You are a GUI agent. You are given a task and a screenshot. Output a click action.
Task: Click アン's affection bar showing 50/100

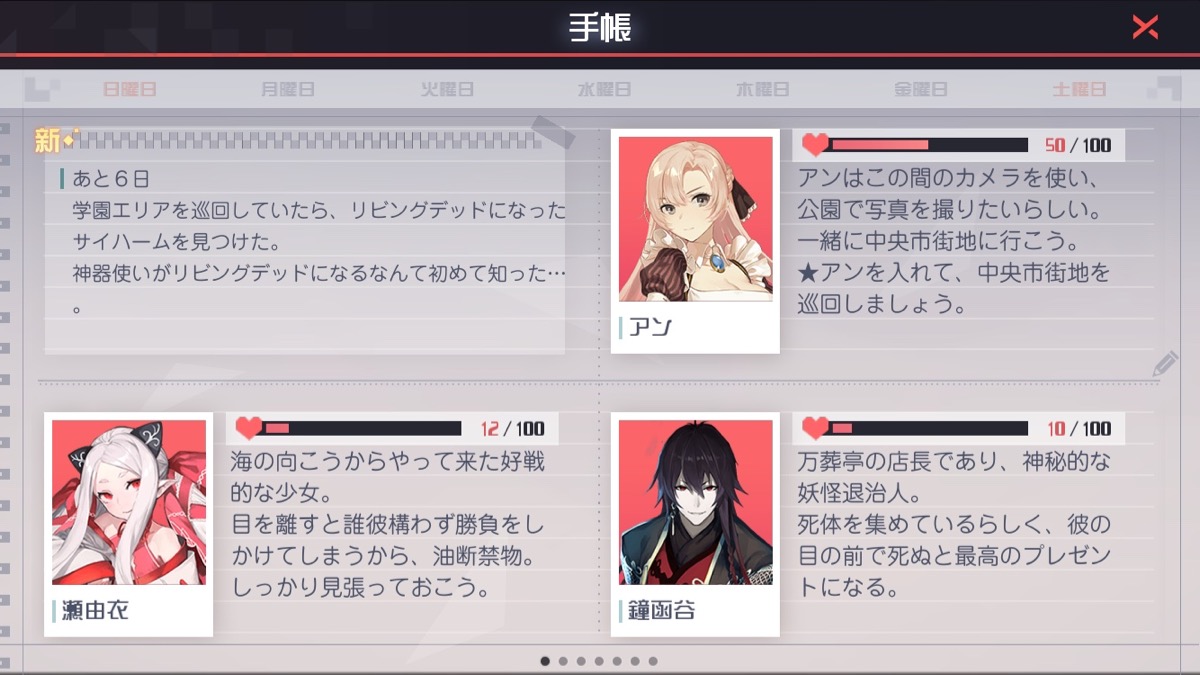click(x=929, y=145)
